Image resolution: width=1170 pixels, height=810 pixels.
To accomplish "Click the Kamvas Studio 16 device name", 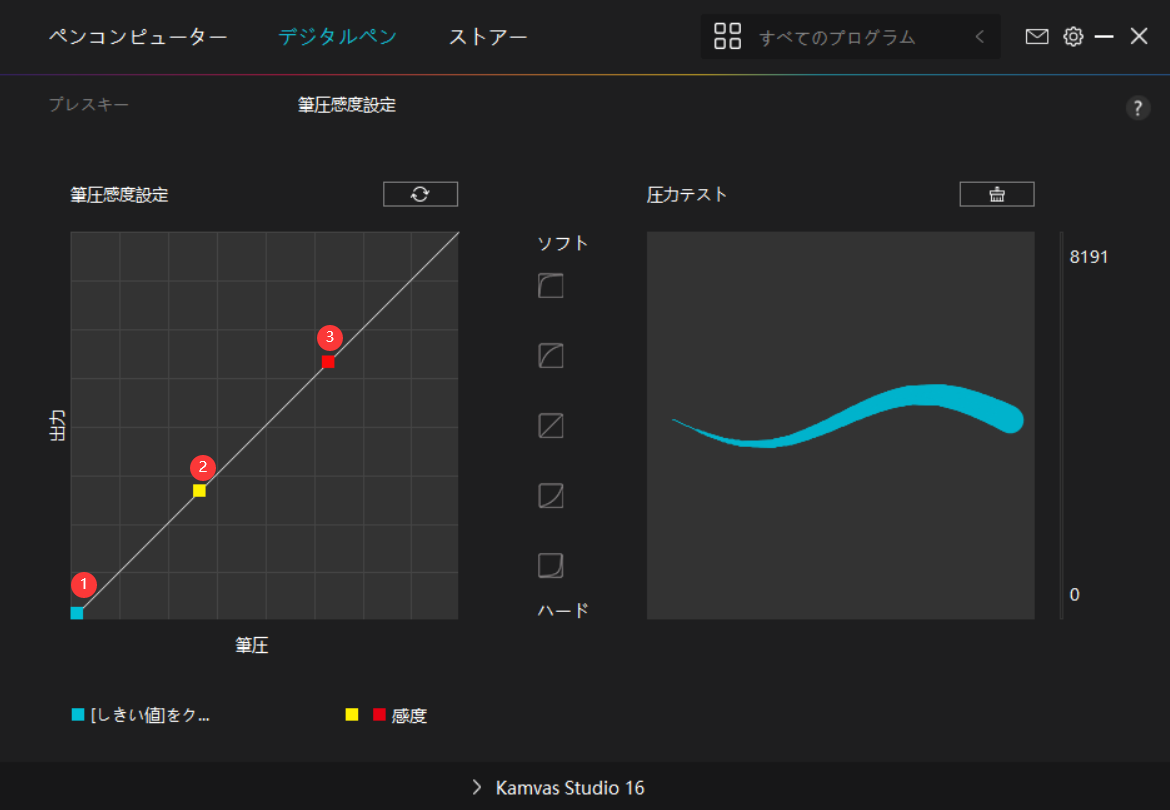I will coord(570,788).
